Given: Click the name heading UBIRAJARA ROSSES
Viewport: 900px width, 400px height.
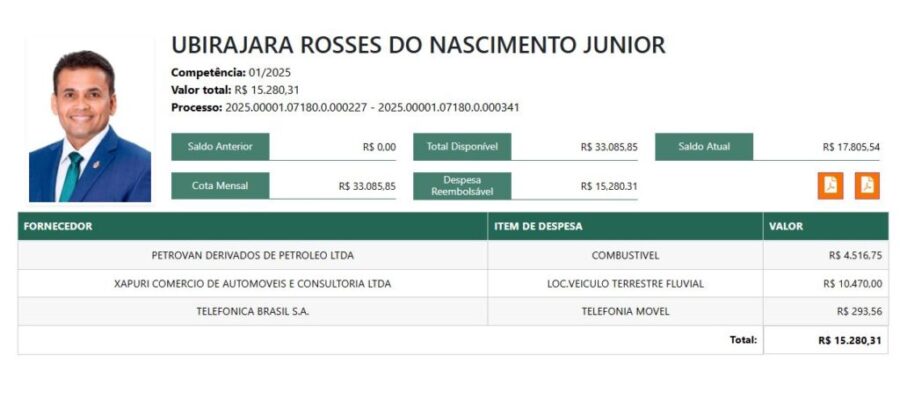Looking at the screenshot, I should [418, 45].
